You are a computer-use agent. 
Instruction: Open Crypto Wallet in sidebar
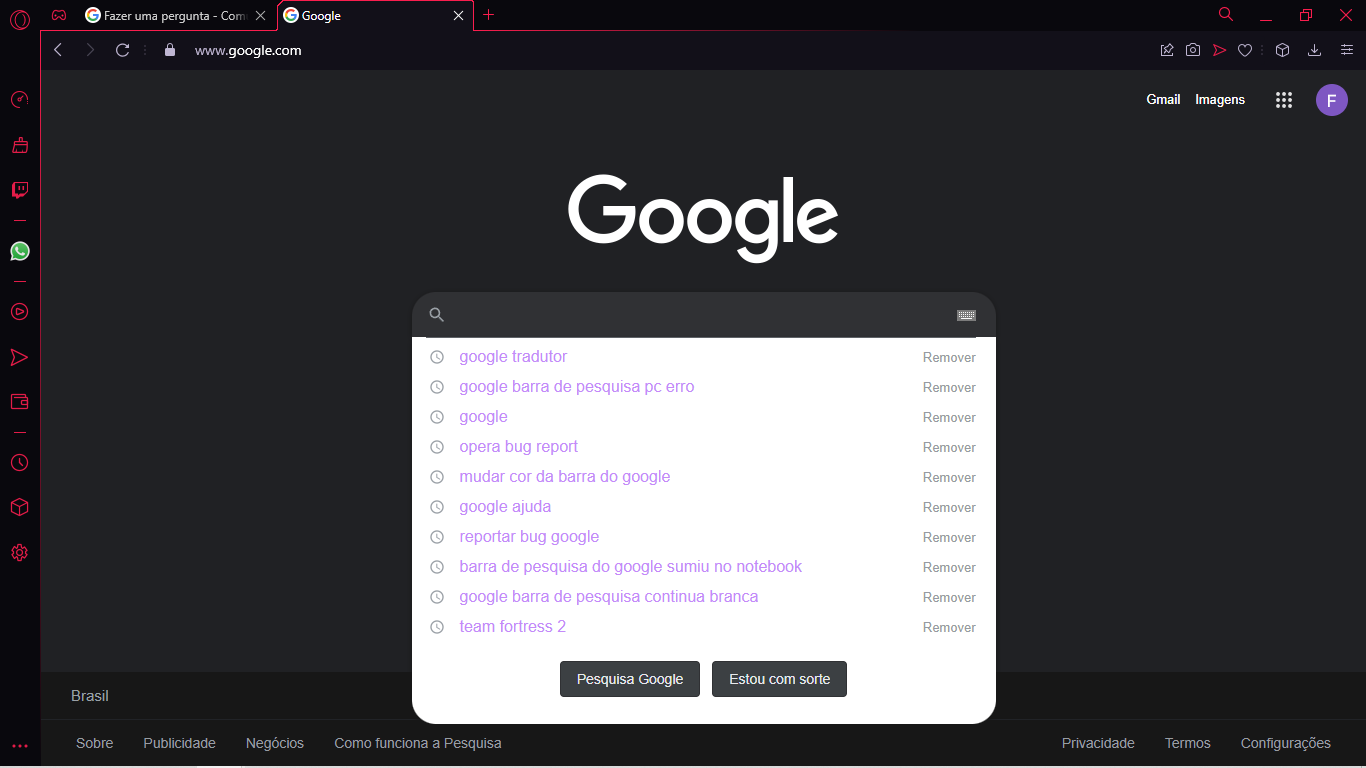point(19,402)
